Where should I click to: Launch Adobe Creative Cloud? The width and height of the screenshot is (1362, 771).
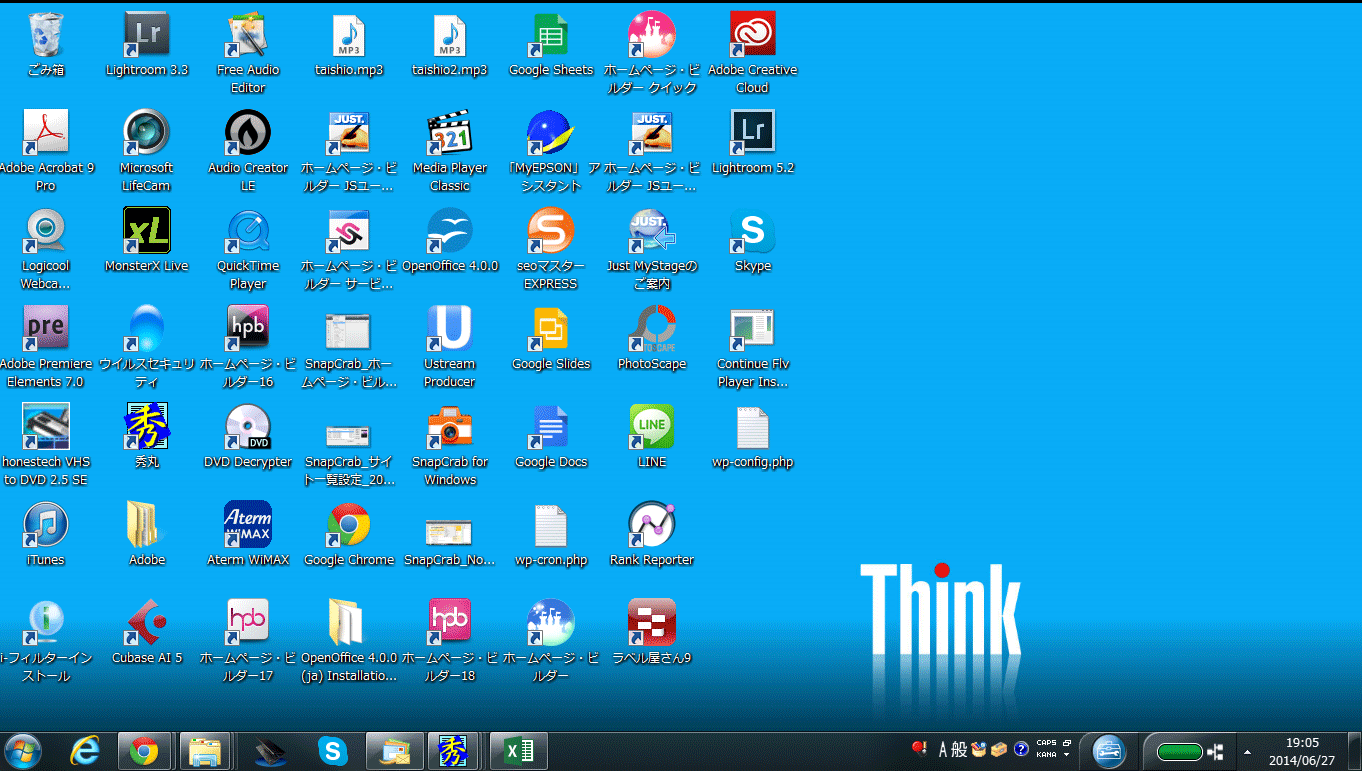point(753,54)
